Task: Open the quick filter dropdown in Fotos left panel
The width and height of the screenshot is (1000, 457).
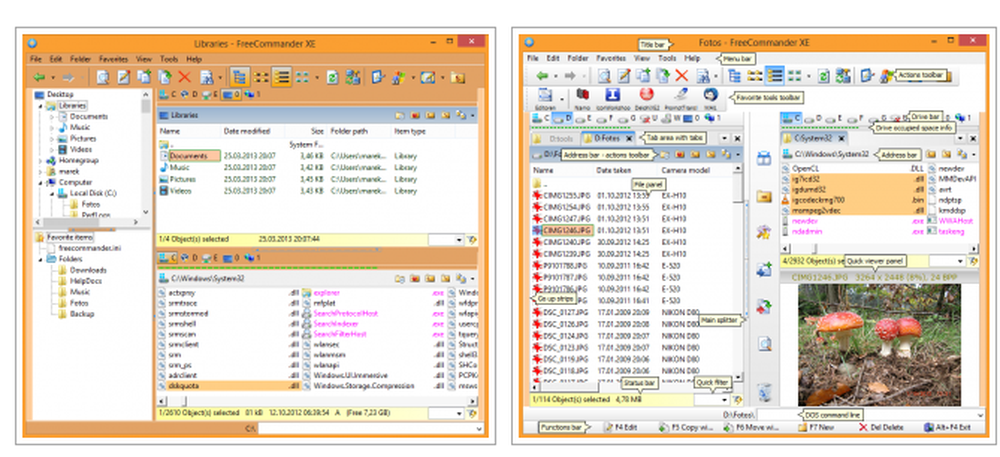Action: point(722,399)
